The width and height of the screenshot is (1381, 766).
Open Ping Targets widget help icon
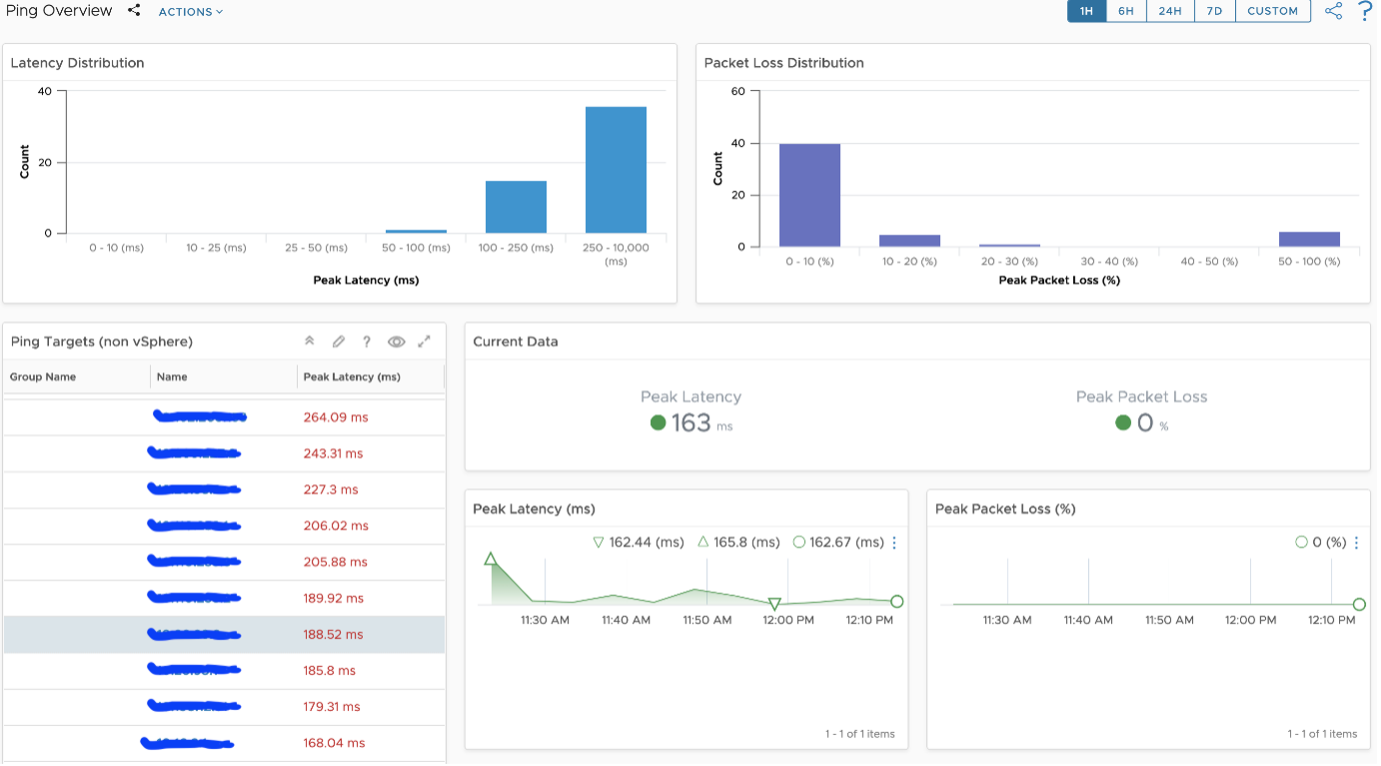coord(367,341)
